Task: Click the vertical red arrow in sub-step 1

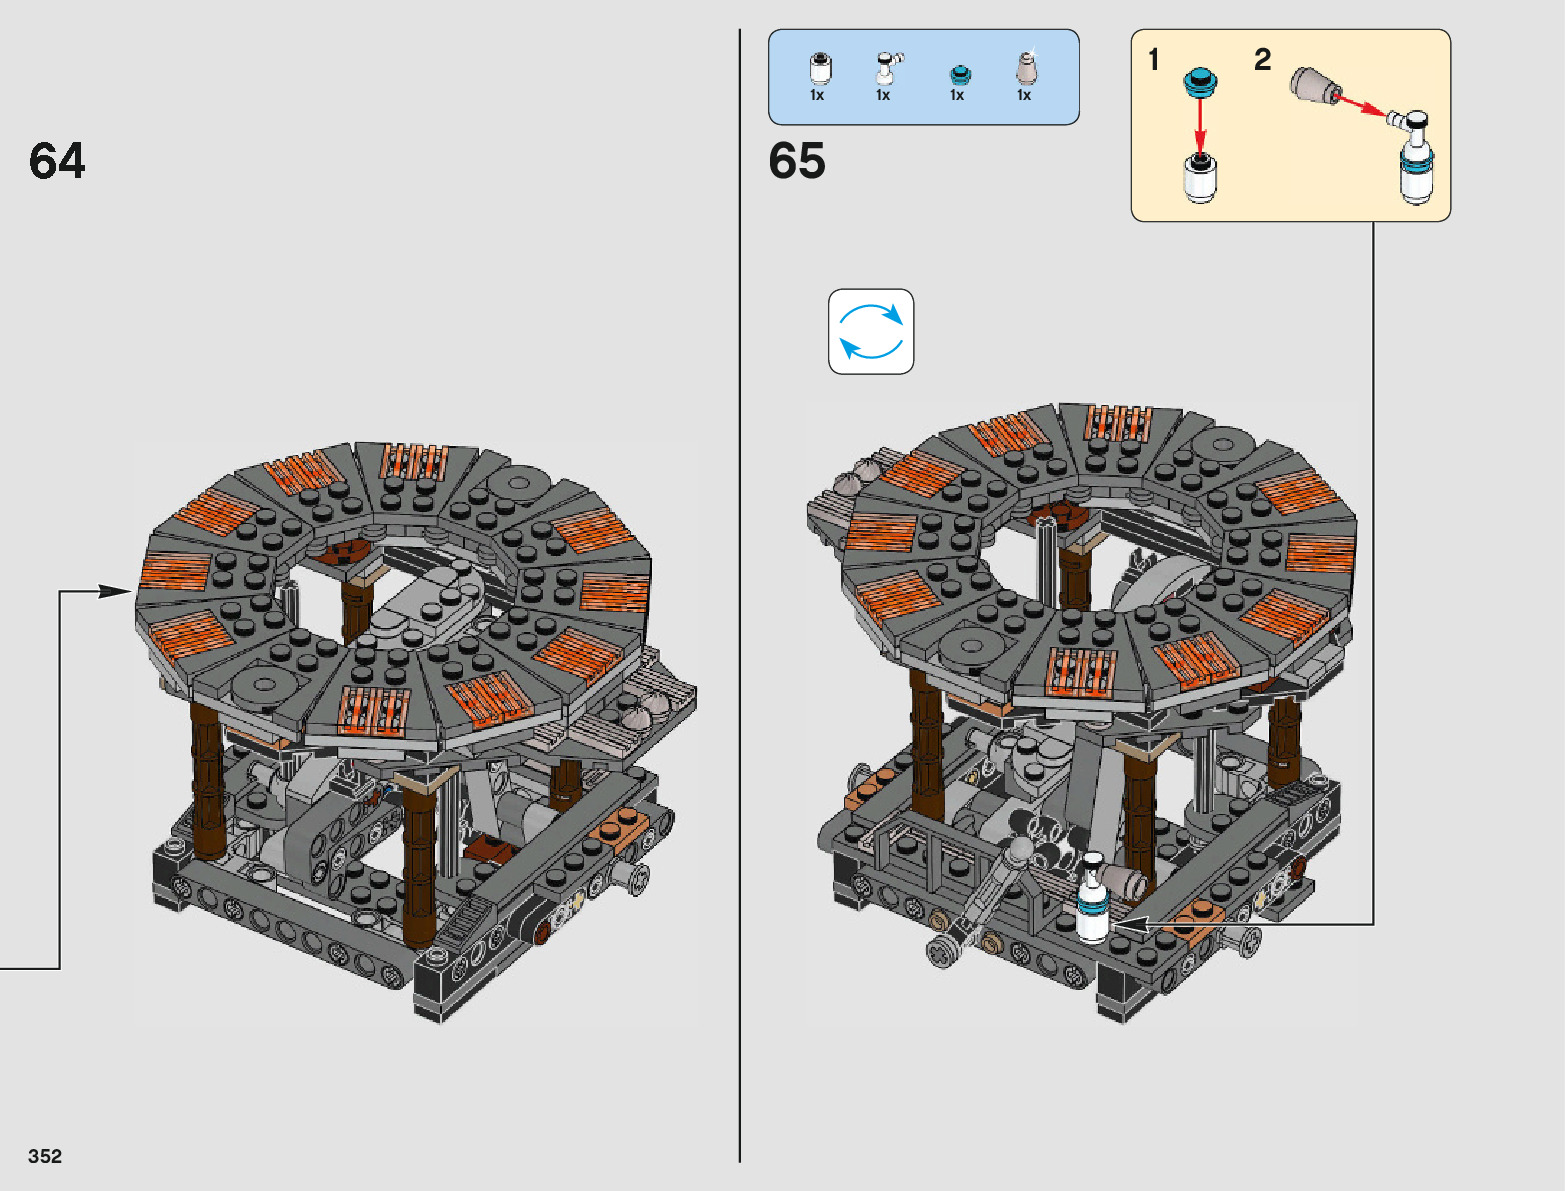Action: pos(1200,126)
